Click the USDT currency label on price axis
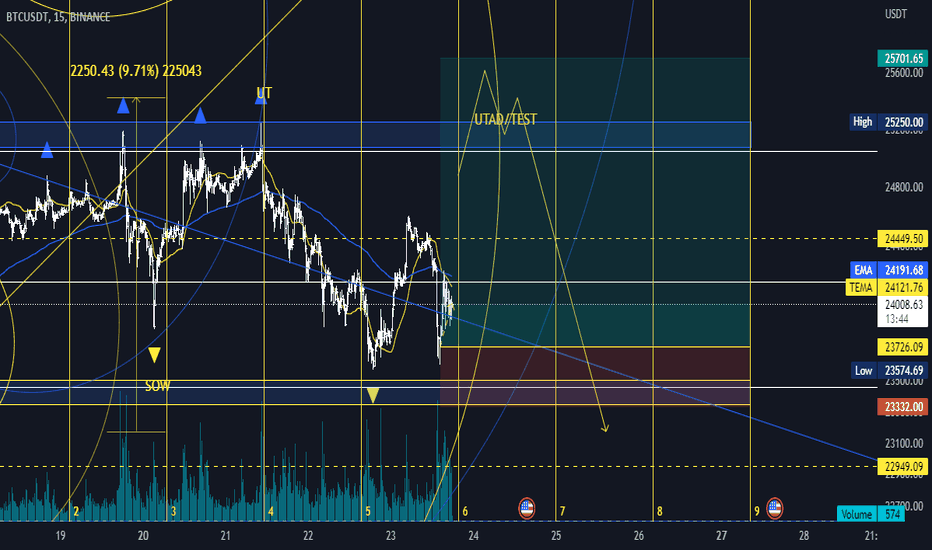 tap(896, 14)
